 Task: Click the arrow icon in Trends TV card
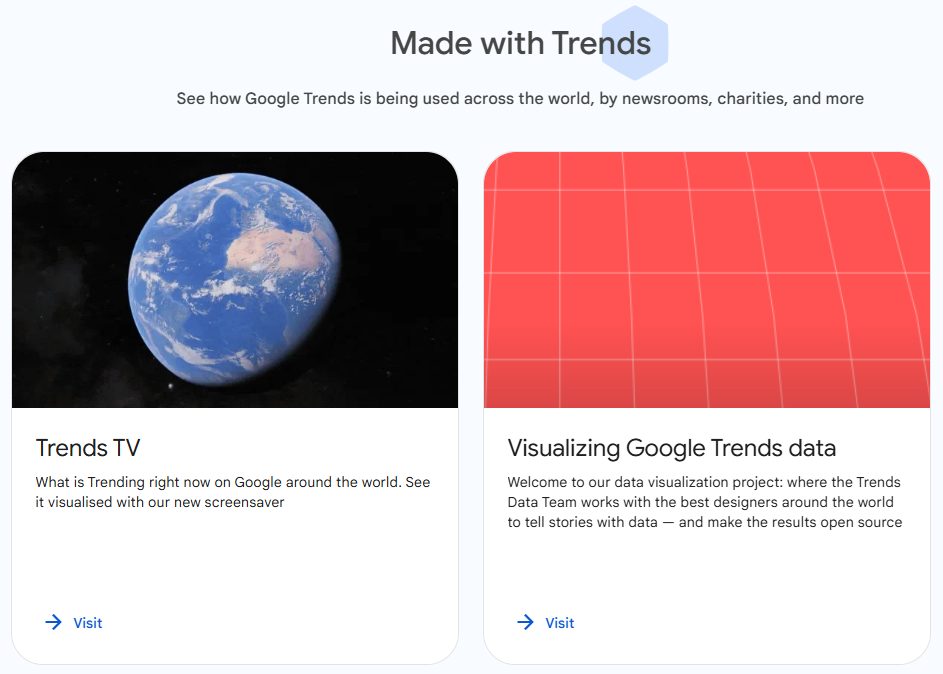53,623
